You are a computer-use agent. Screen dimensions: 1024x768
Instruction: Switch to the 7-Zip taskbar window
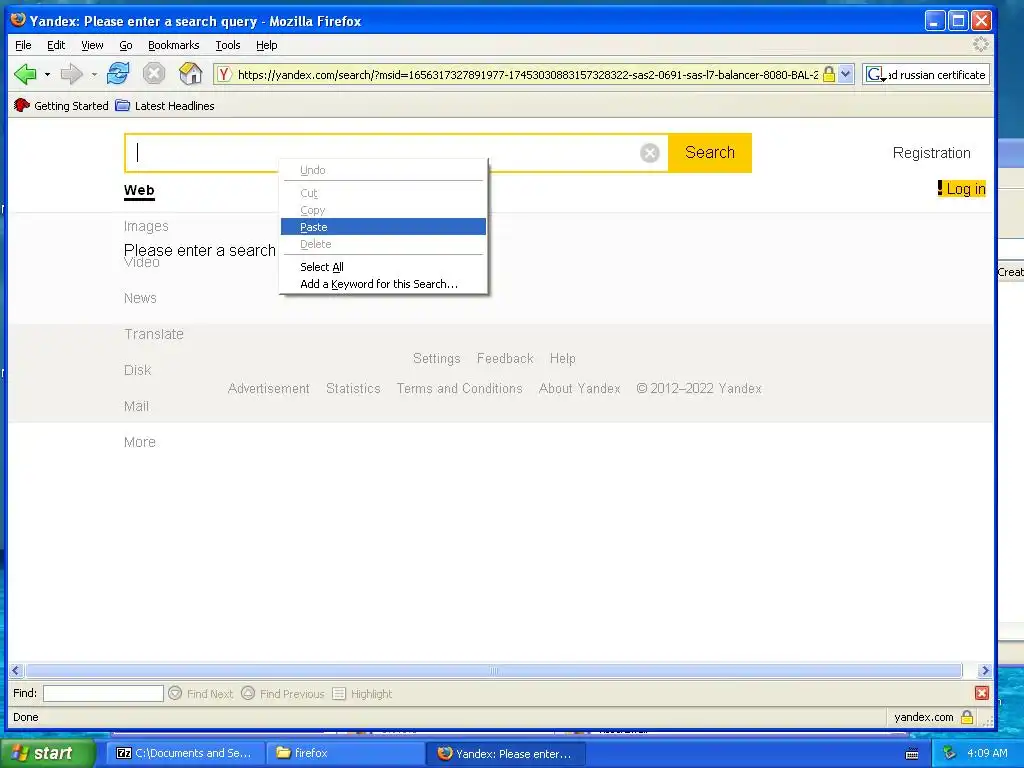[185, 753]
